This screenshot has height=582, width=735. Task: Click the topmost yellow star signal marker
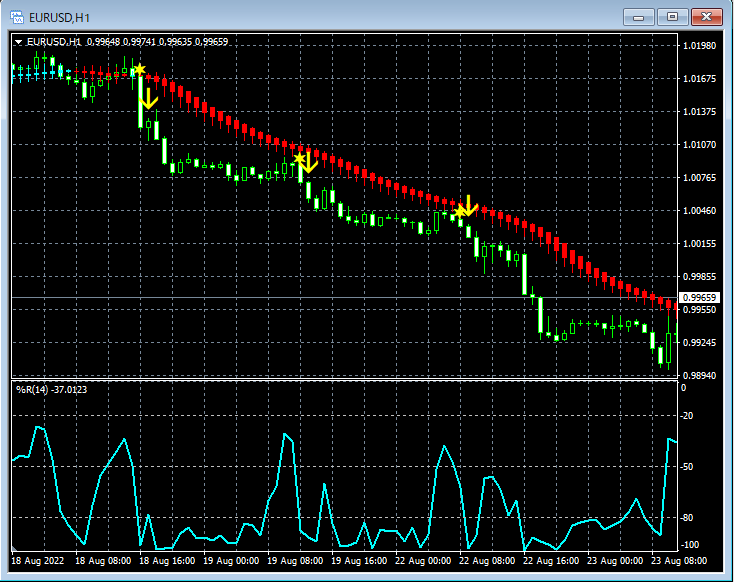point(139,70)
